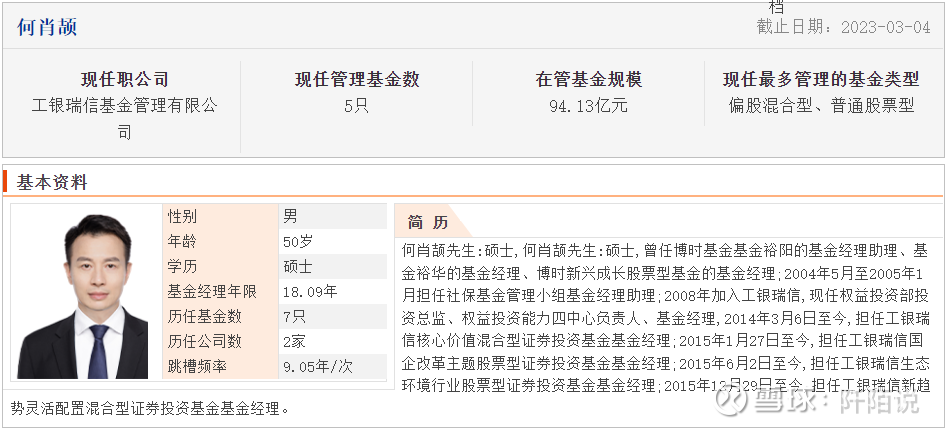Click company name 工银瑞信基金管理有限公司
This screenshot has width=947, height=430.
pyautogui.click(x=124, y=118)
